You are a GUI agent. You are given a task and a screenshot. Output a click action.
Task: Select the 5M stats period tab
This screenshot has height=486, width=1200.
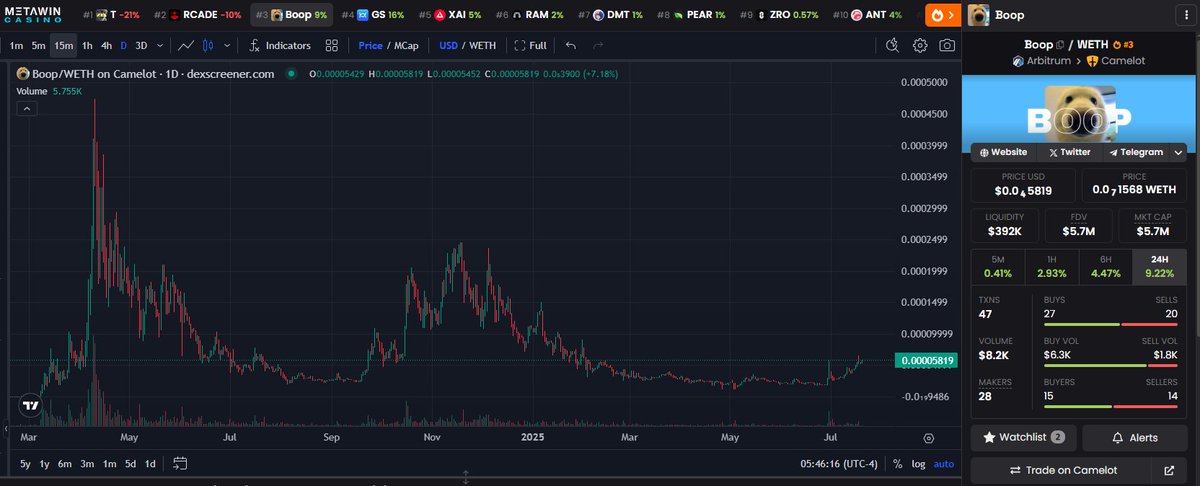point(998,266)
